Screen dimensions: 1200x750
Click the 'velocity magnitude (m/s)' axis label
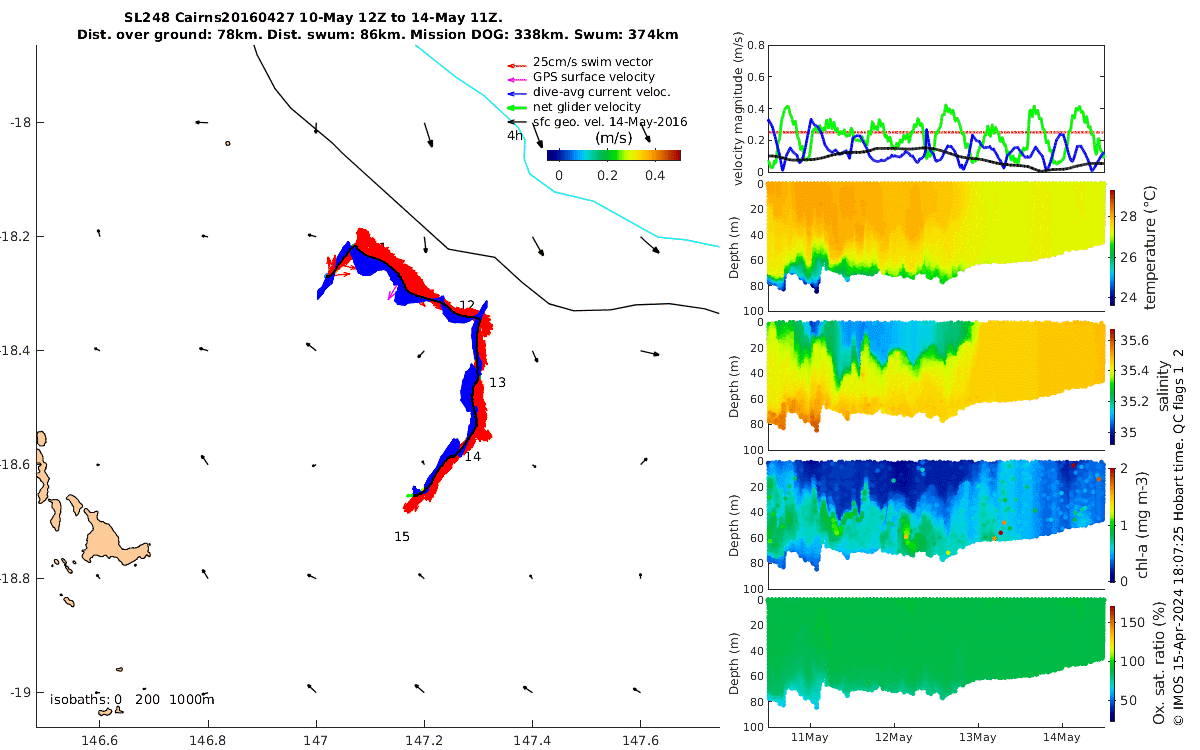coord(739,109)
